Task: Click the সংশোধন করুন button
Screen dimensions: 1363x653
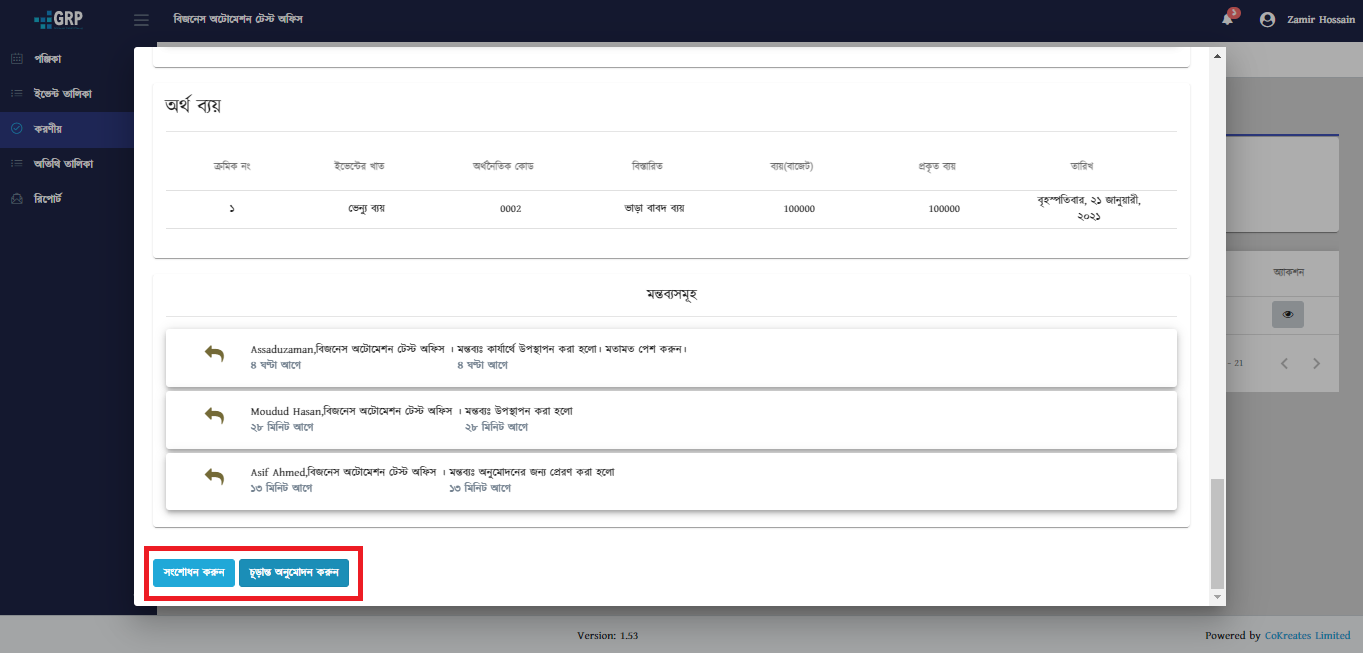Action: pos(194,573)
